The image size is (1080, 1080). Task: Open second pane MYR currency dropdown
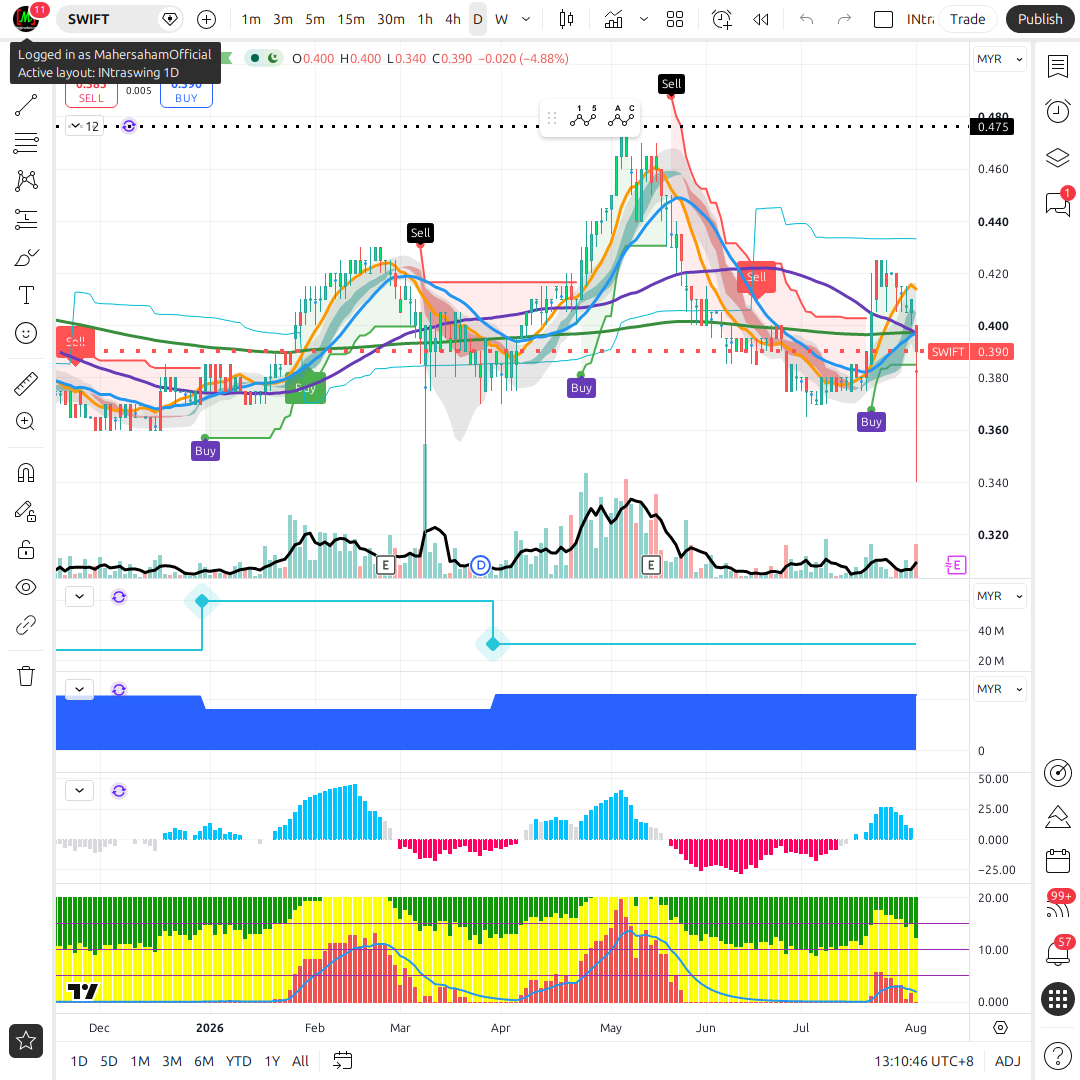point(999,596)
